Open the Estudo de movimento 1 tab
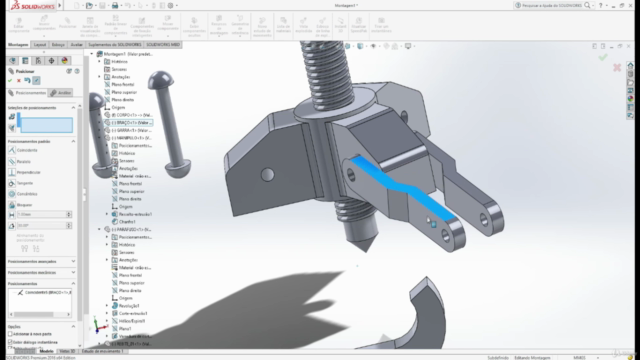The width and height of the screenshot is (640, 360). pyautogui.click(x=102, y=351)
